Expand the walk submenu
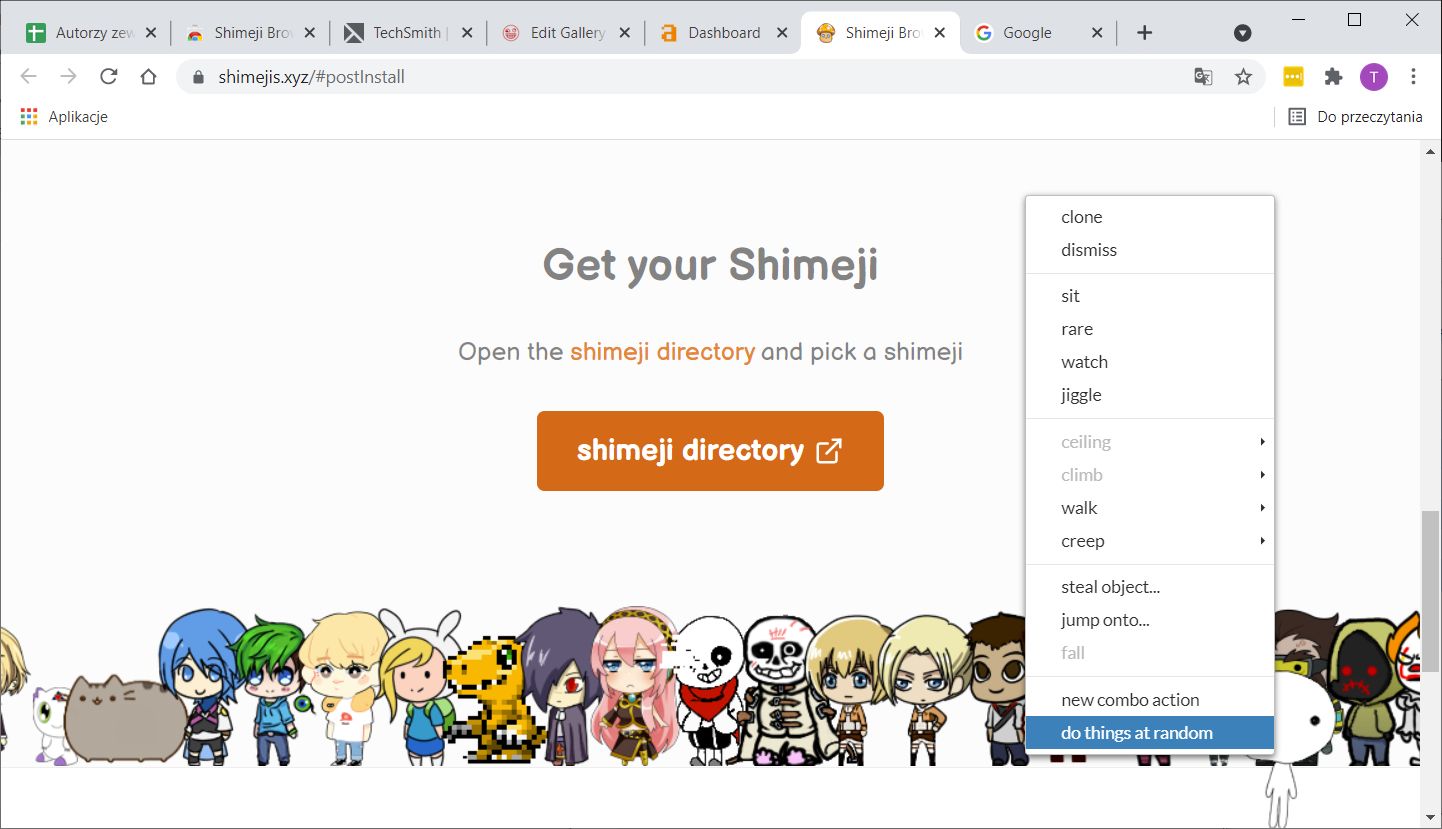Image resolution: width=1442 pixels, height=829 pixels. point(1150,508)
